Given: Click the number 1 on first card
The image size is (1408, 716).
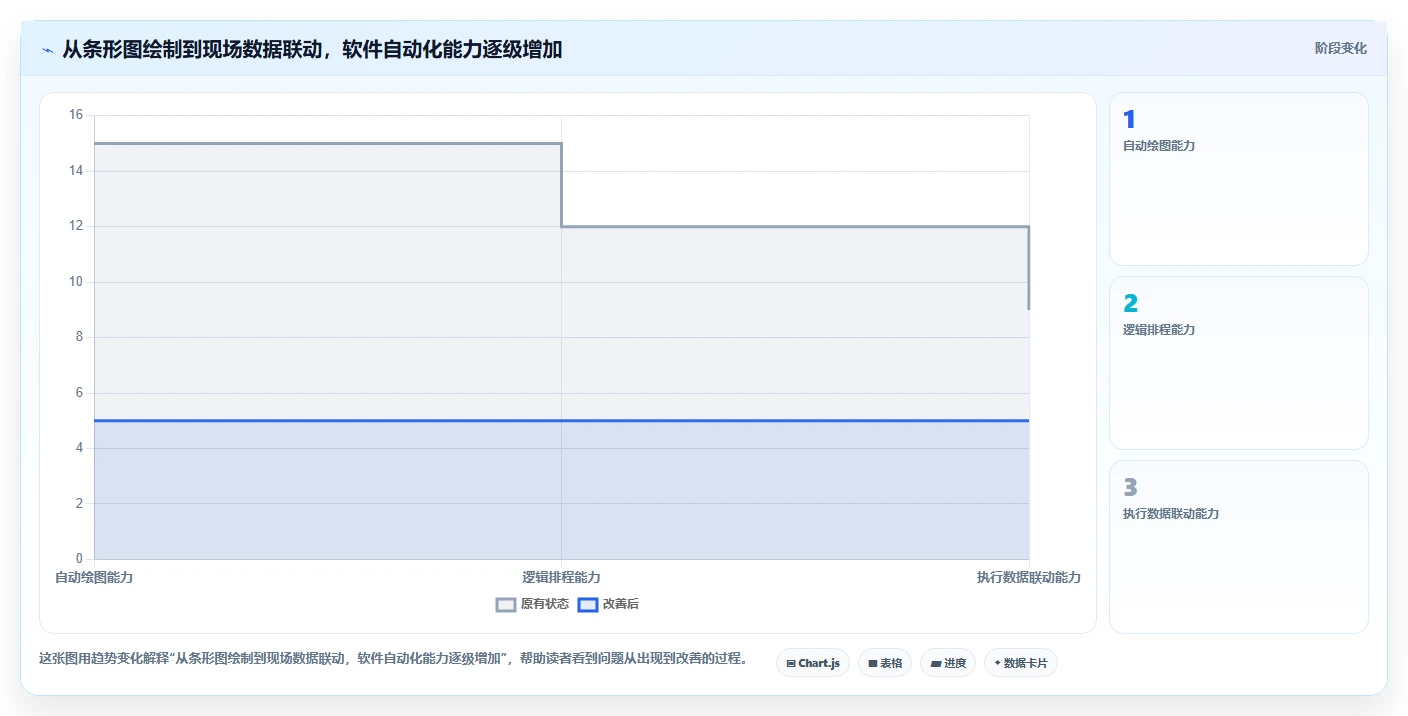Looking at the screenshot, I should (1129, 120).
